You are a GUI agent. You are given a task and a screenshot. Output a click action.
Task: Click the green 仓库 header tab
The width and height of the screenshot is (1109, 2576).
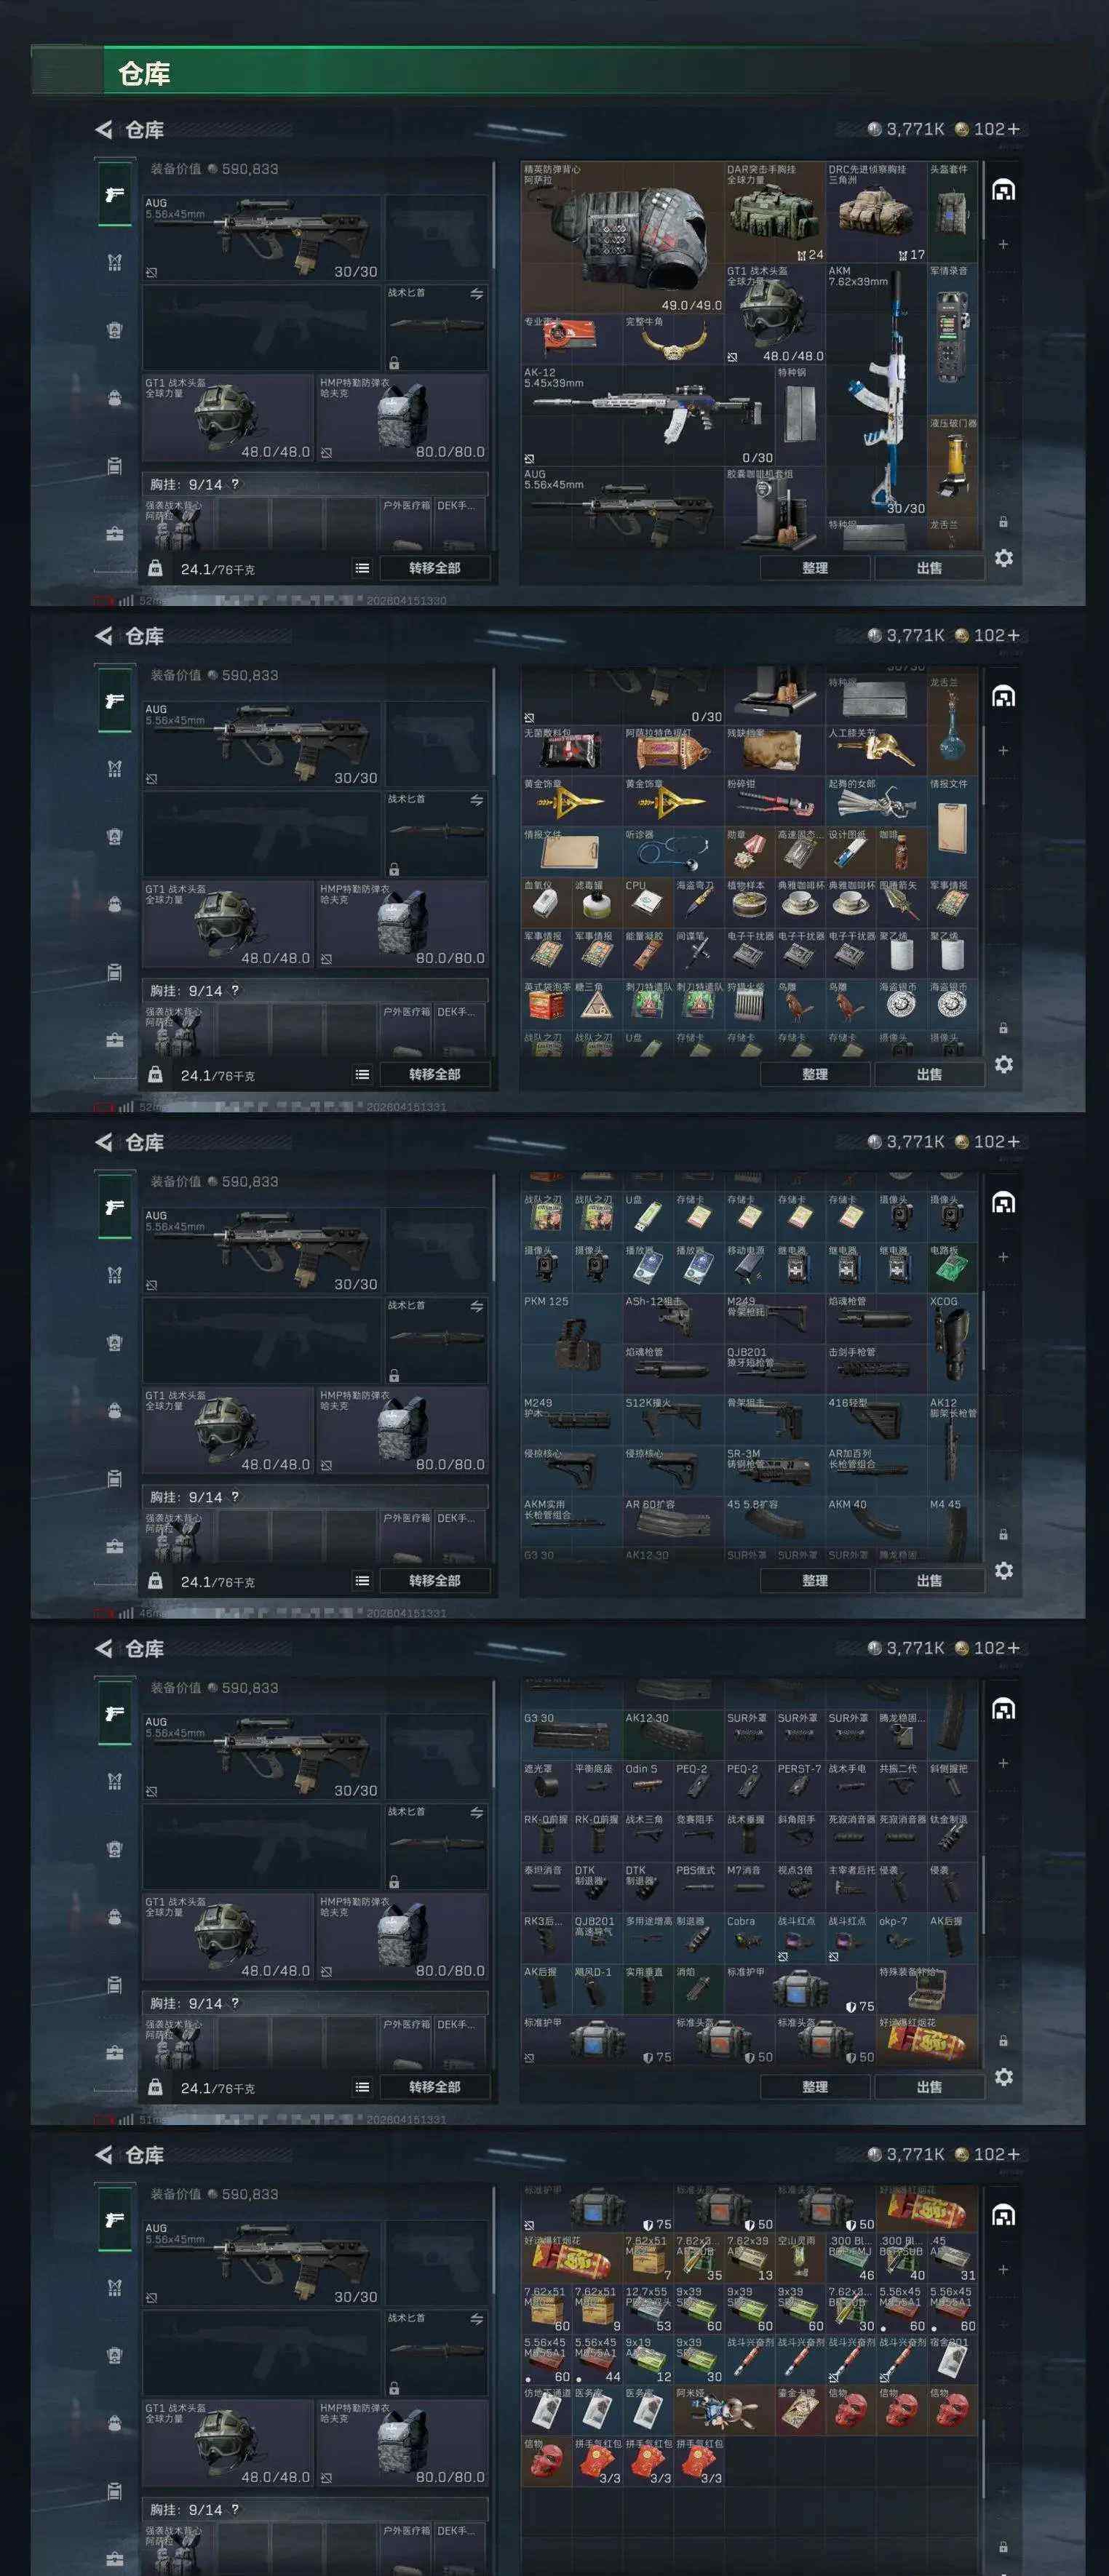click(144, 73)
